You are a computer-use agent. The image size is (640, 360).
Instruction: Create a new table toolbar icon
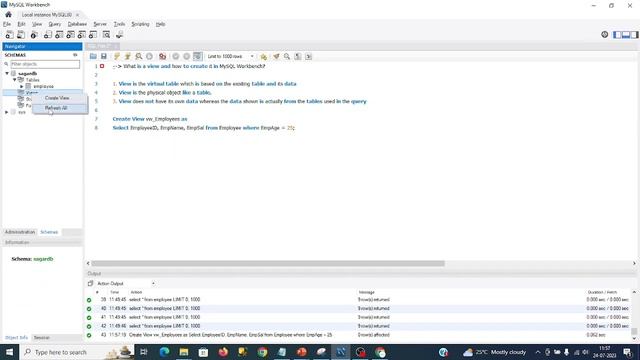(x=59, y=35)
